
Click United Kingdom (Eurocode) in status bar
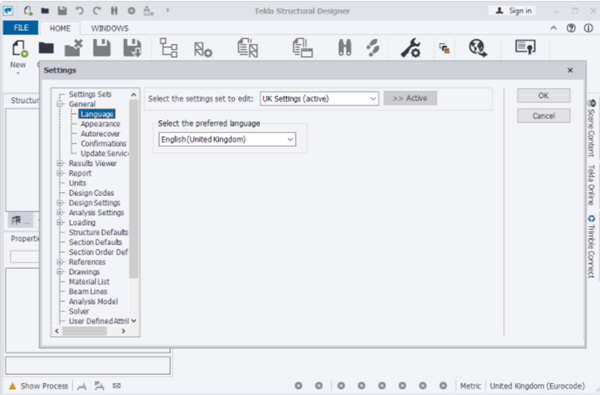point(537,386)
